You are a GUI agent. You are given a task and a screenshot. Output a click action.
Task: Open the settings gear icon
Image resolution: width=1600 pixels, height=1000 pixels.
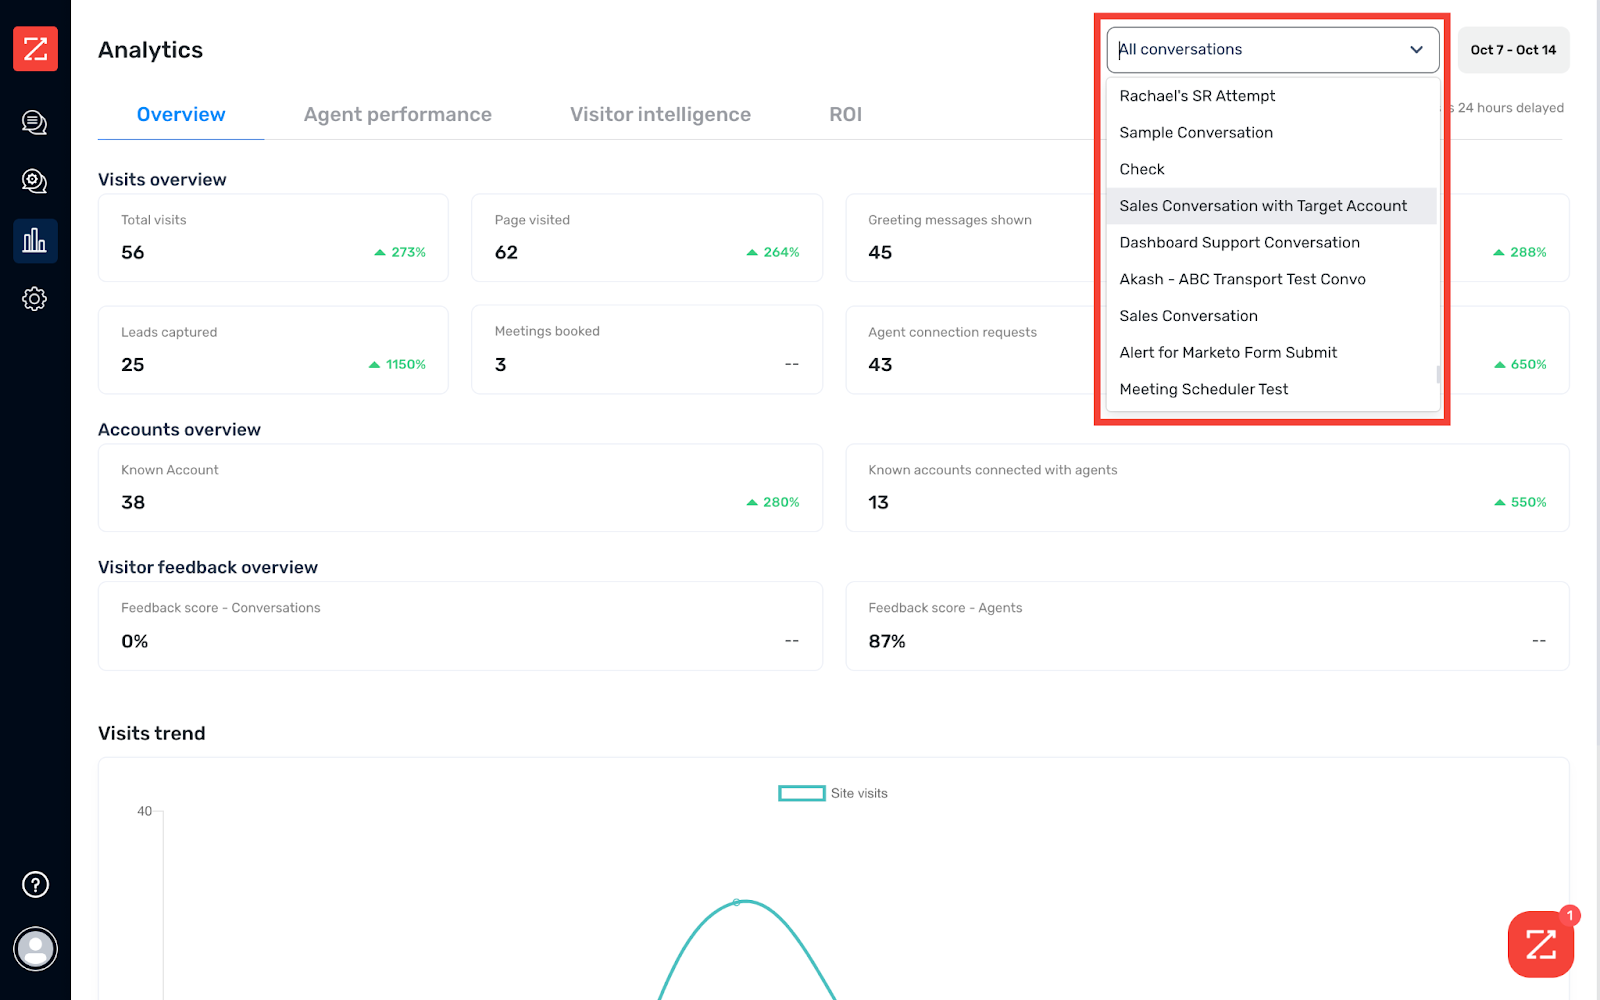pyautogui.click(x=35, y=299)
